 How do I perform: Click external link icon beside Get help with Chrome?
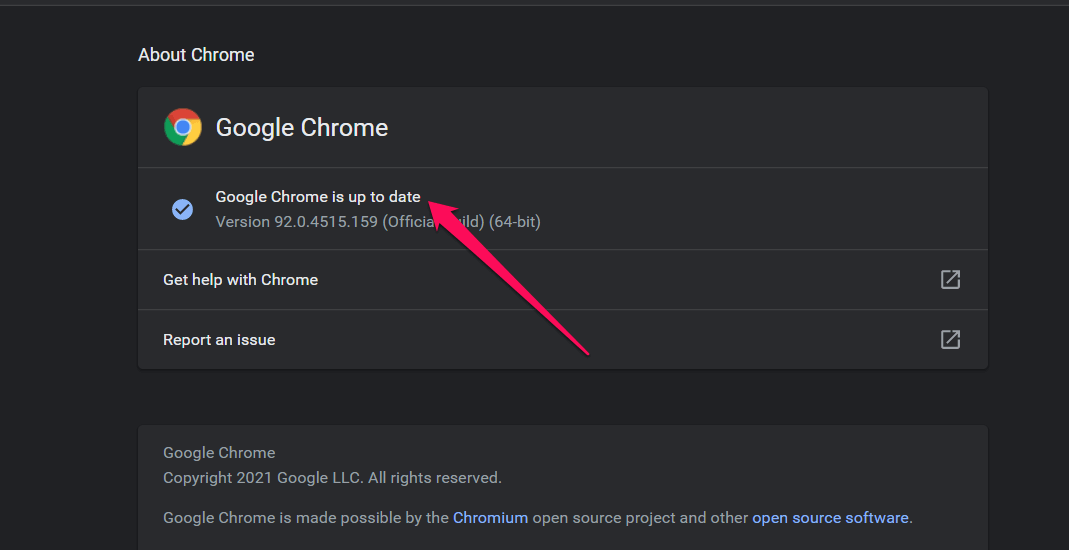[x=950, y=280]
